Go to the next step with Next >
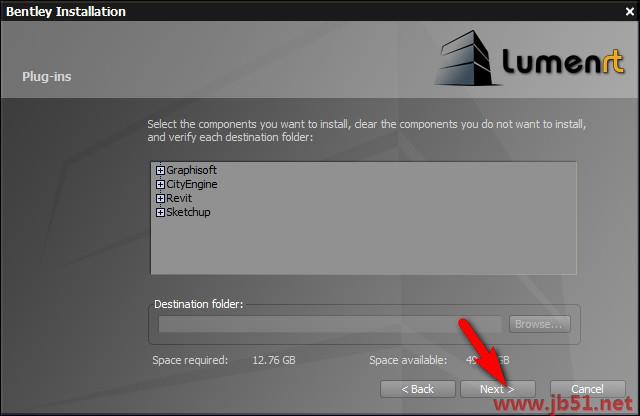The width and height of the screenshot is (640, 416). pyautogui.click(x=498, y=389)
